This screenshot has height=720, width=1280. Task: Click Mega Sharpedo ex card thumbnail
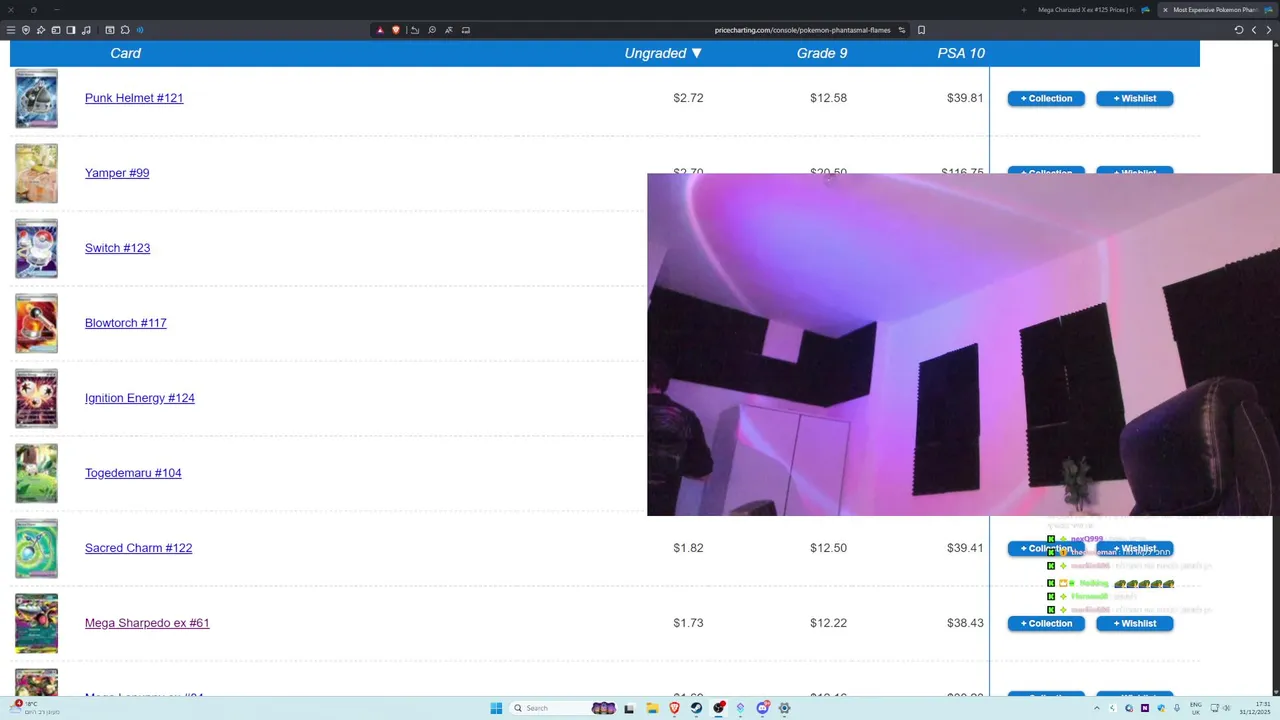pyautogui.click(x=36, y=623)
